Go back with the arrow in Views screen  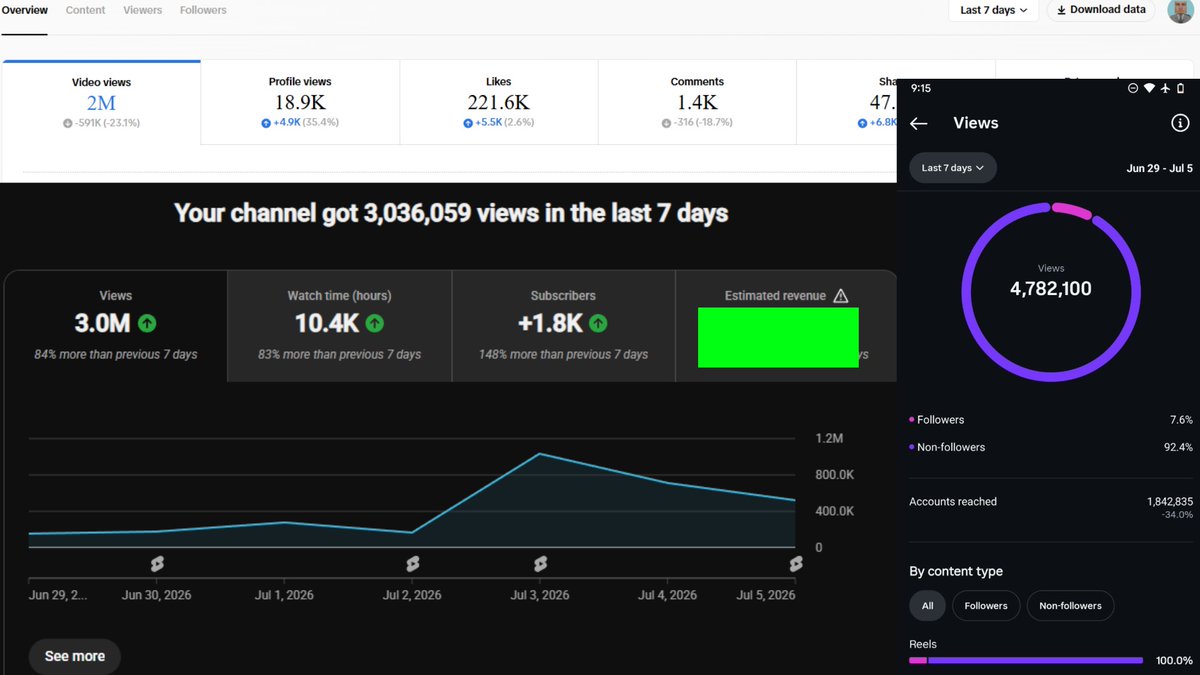(919, 123)
